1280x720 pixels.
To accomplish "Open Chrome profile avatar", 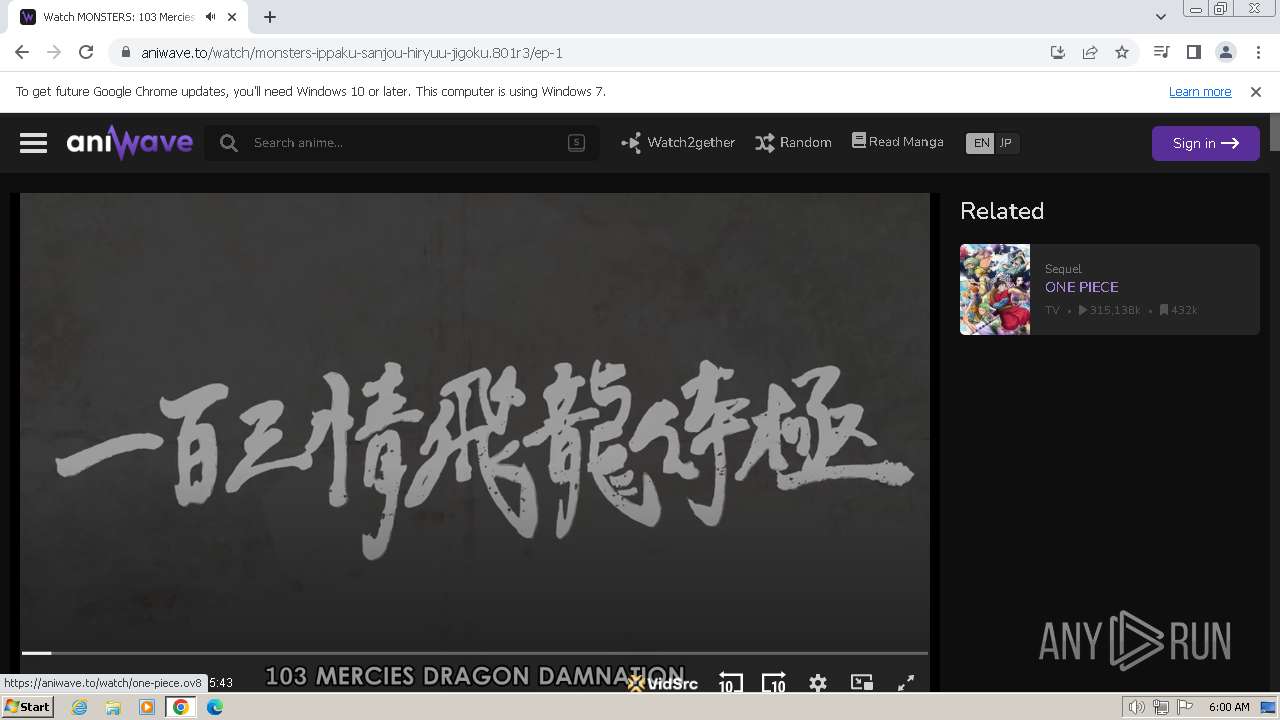I will 1226,52.
